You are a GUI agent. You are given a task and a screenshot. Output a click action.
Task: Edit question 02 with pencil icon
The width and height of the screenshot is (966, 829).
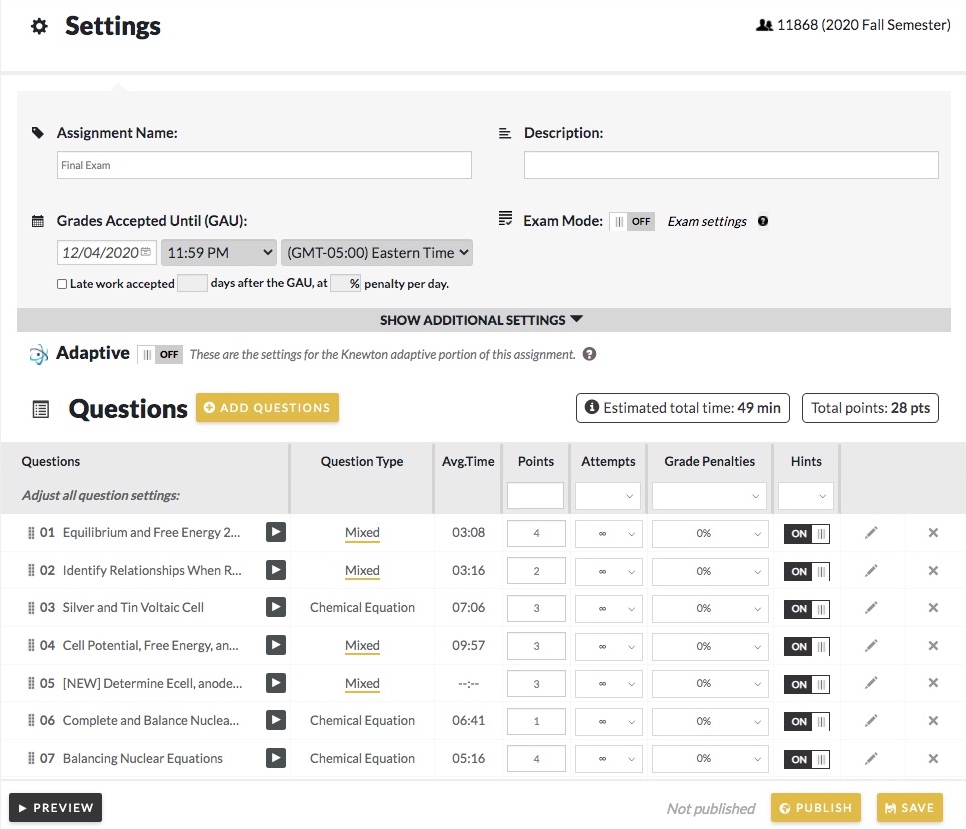(871, 571)
